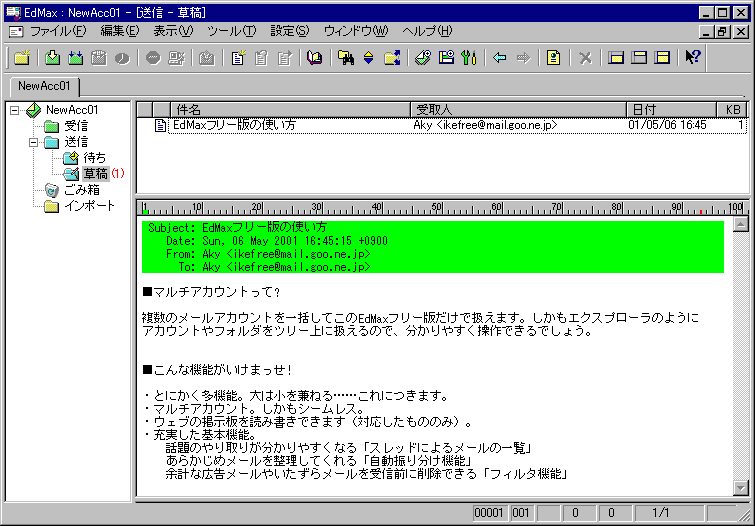Click the gray X delete icon

pyautogui.click(x=585, y=58)
